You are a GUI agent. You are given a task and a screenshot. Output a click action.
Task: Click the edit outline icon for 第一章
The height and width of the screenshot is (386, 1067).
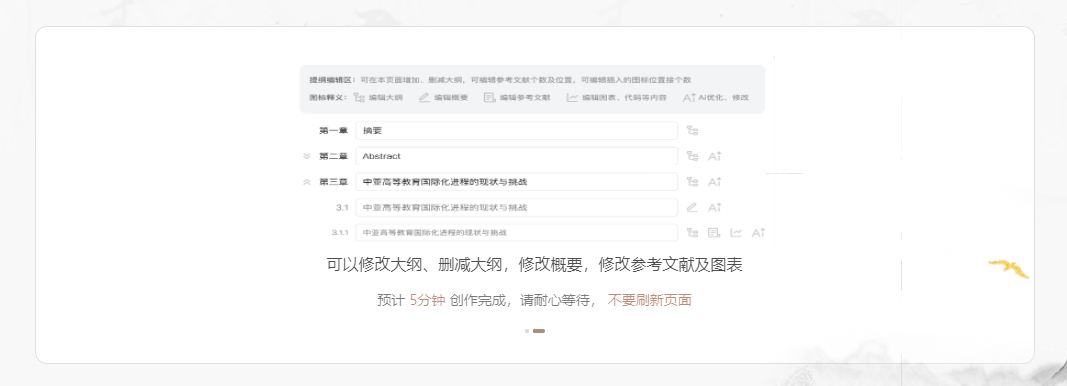692,131
